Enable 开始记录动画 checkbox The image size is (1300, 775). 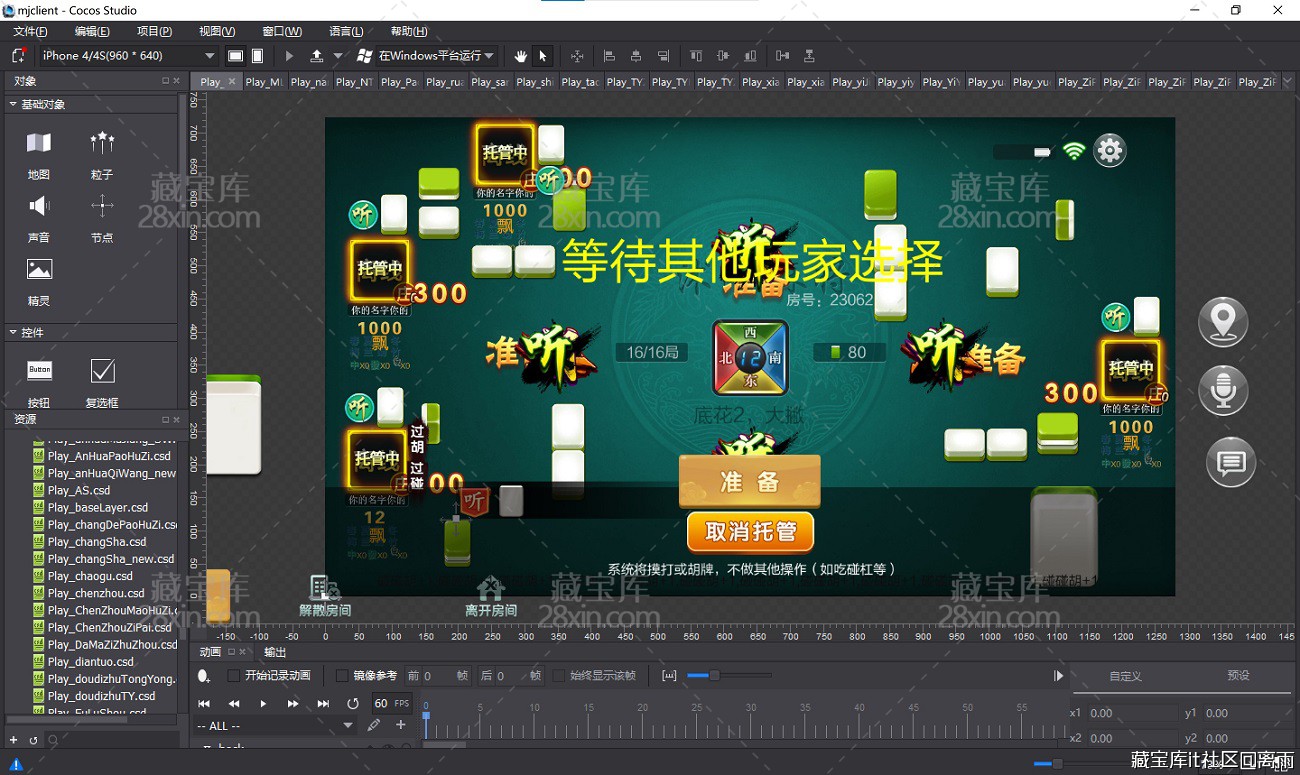coord(234,676)
